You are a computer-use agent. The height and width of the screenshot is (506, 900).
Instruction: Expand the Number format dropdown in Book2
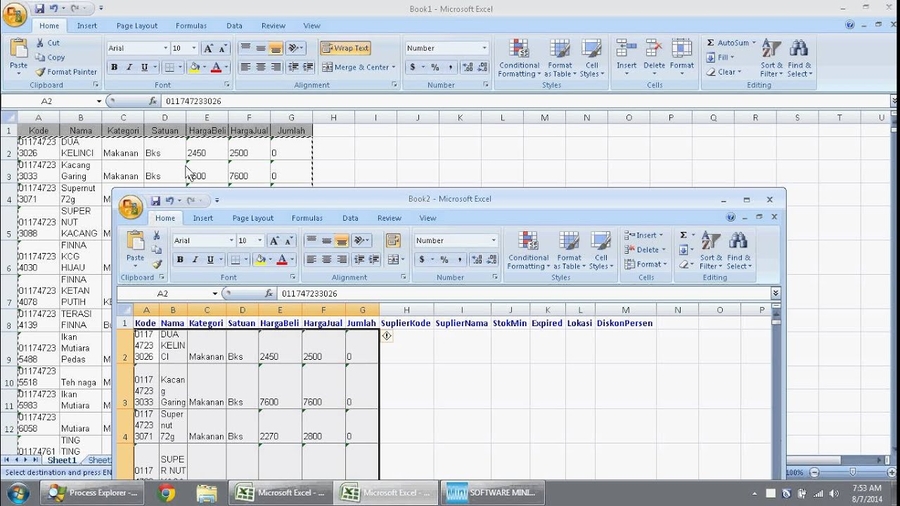click(493, 241)
